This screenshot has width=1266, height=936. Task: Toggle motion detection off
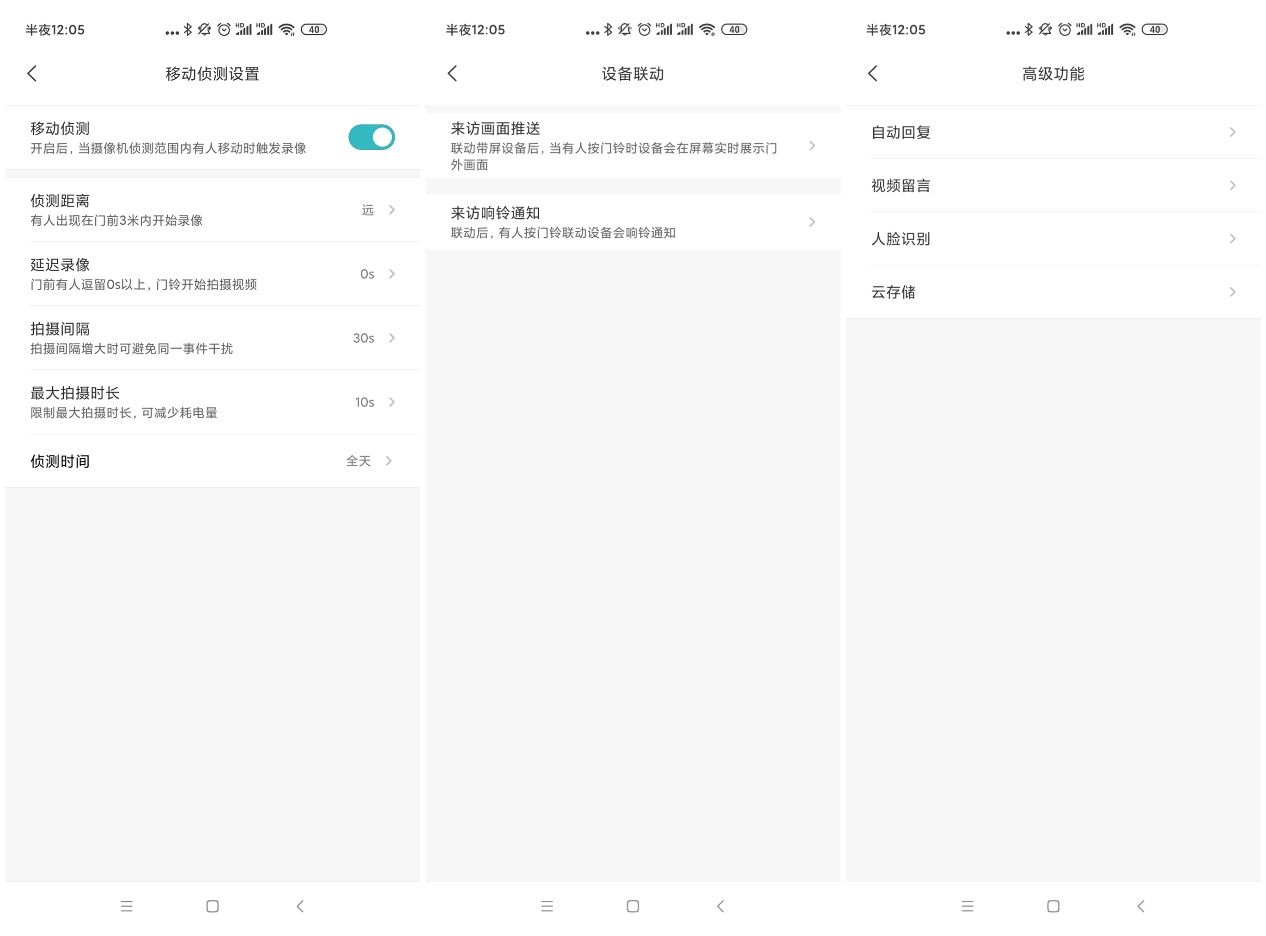[x=371, y=137]
